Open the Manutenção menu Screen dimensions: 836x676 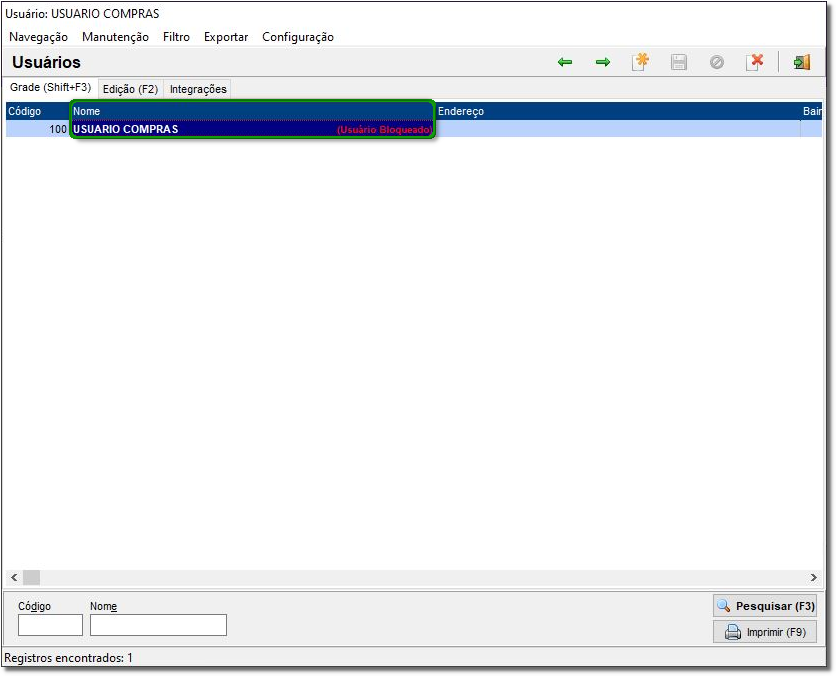pos(115,37)
